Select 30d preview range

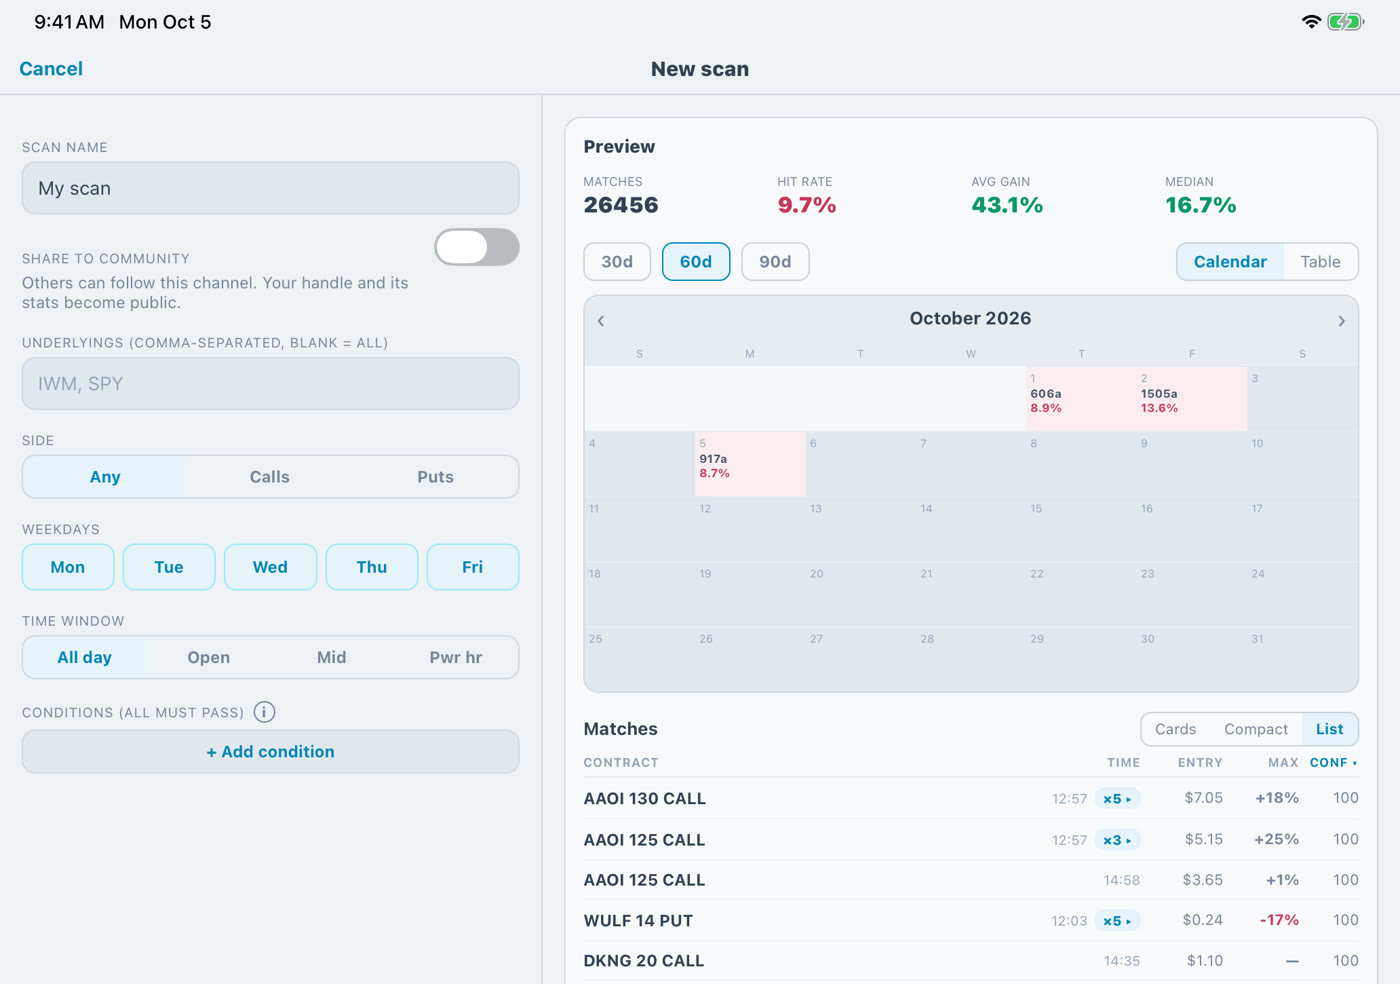617,262
